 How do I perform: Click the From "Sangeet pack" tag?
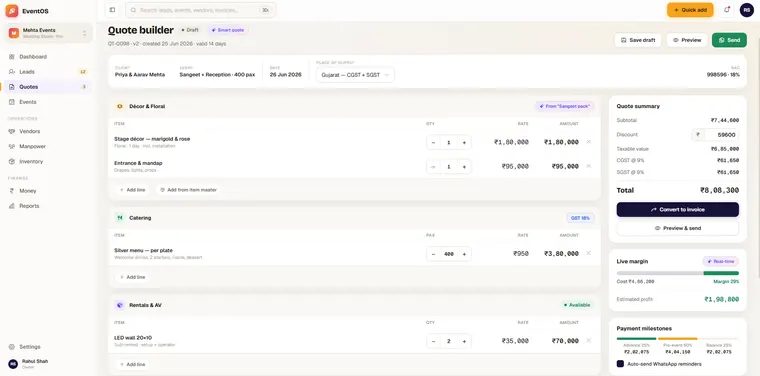[565, 106]
